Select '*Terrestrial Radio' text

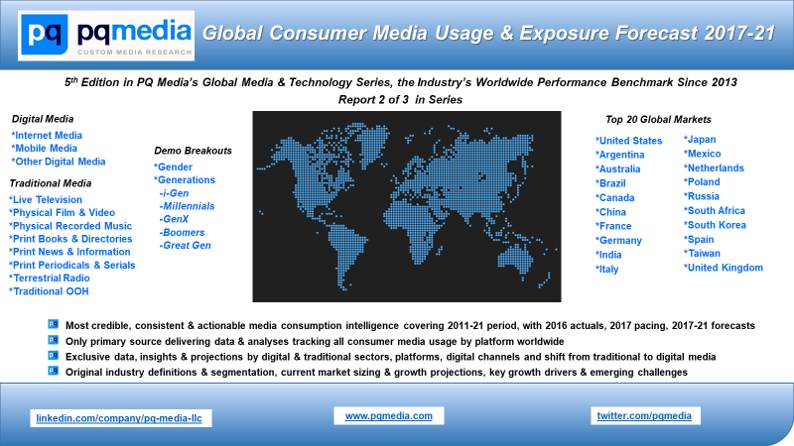(x=49, y=278)
